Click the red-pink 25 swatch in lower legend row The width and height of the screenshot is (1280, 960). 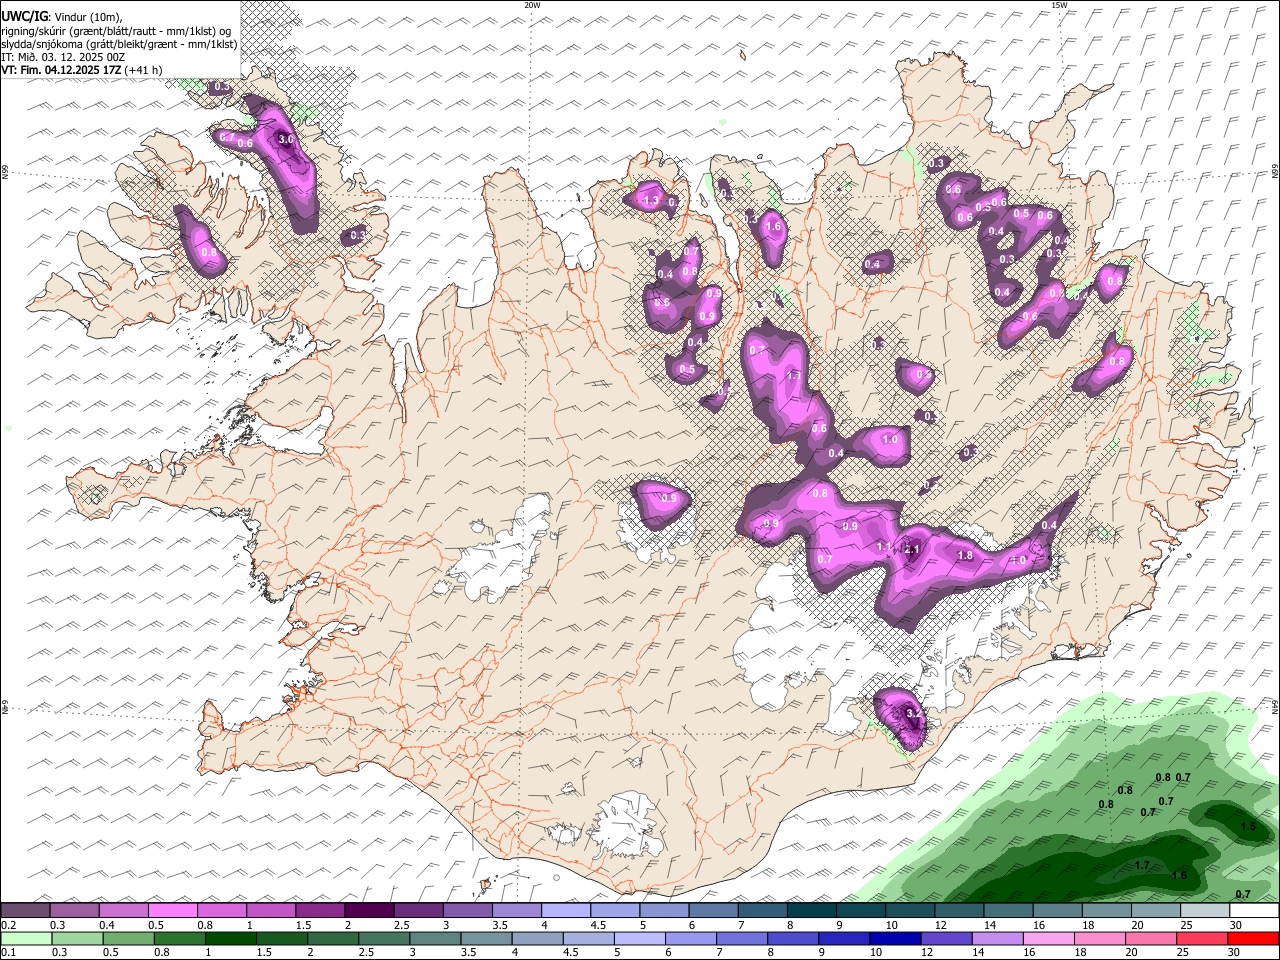point(1202,938)
